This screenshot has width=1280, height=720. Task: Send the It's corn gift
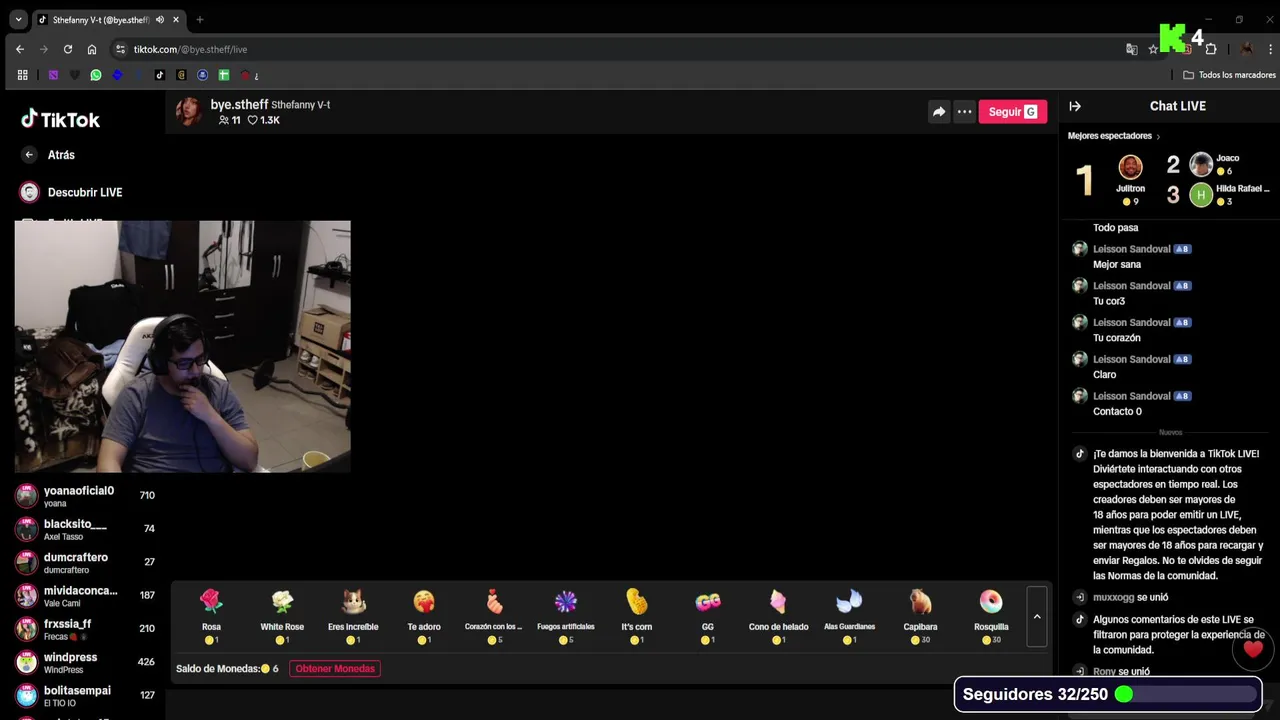pyautogui.click(x=637, y=616)
